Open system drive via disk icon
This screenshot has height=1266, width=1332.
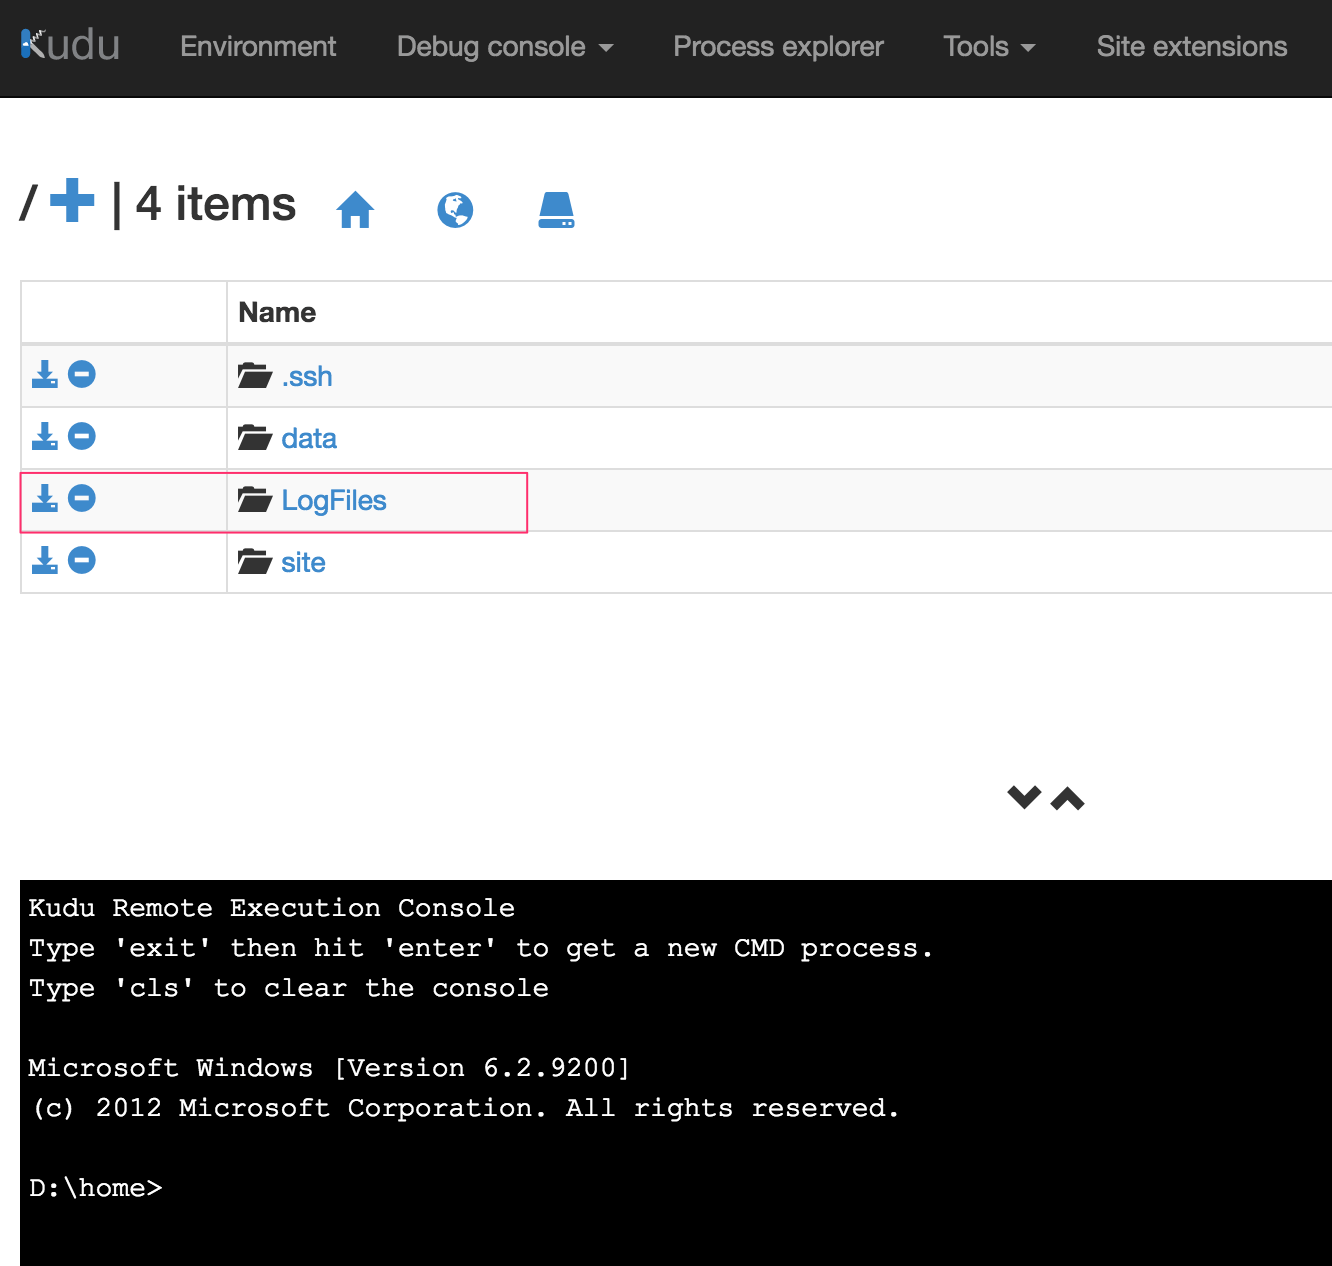click(x=556, y=210)
